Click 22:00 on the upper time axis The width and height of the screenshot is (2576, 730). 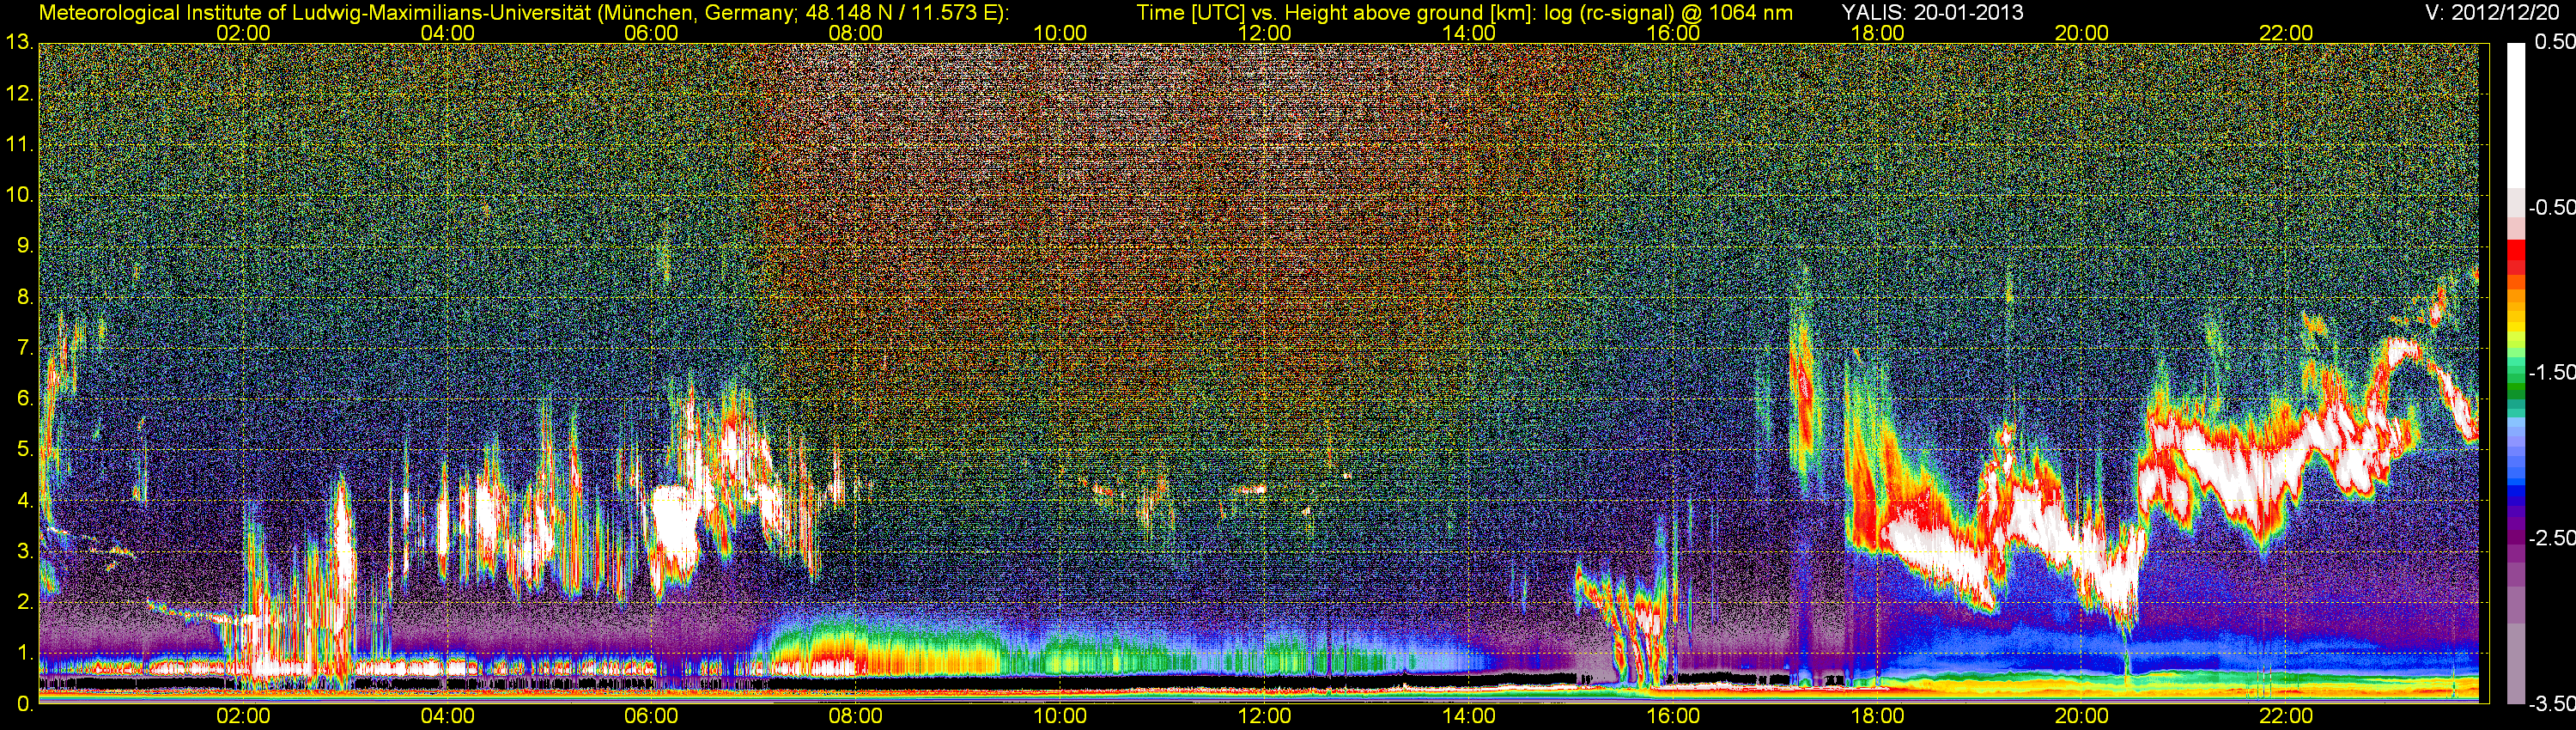coord(2286,33)
